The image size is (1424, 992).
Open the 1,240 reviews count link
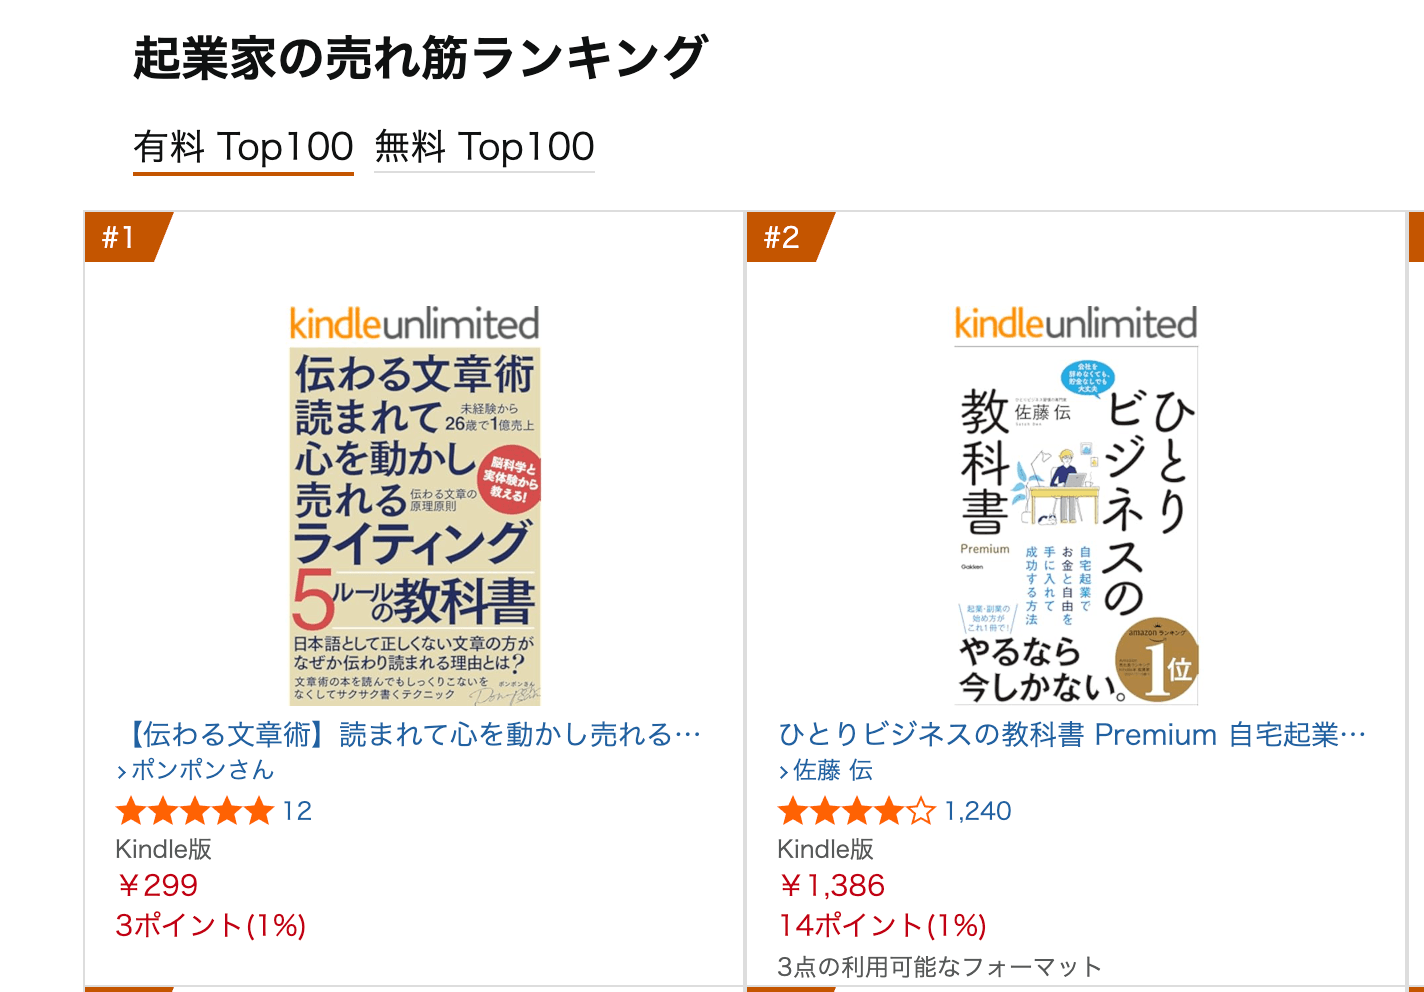click(977, 811)
